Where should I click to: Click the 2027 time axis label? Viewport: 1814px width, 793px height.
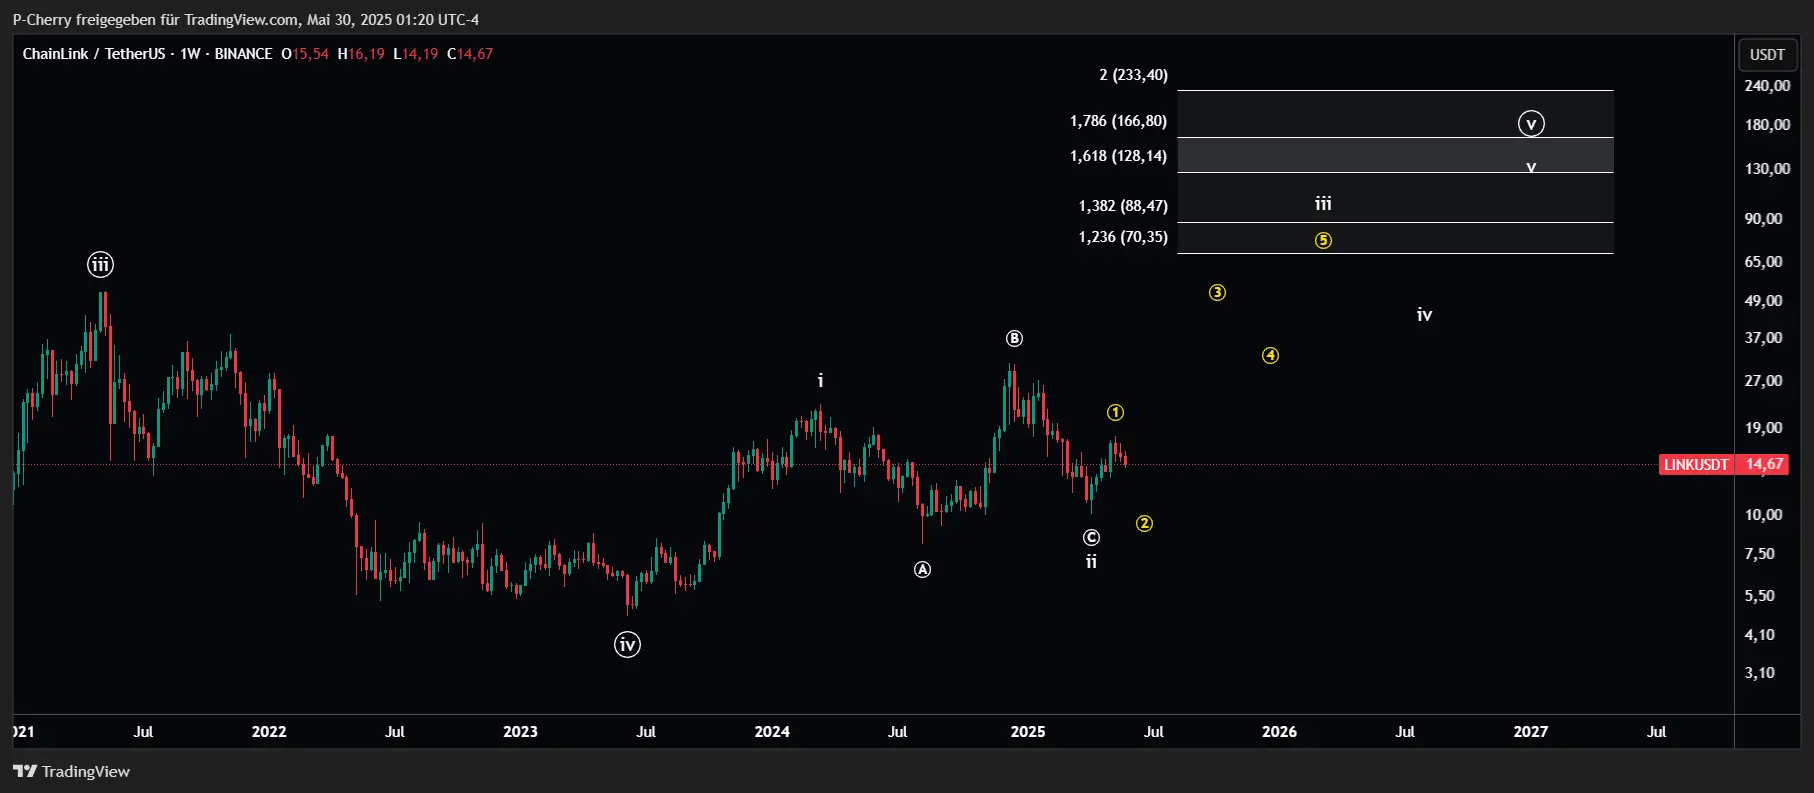[x=1531, y=732]
